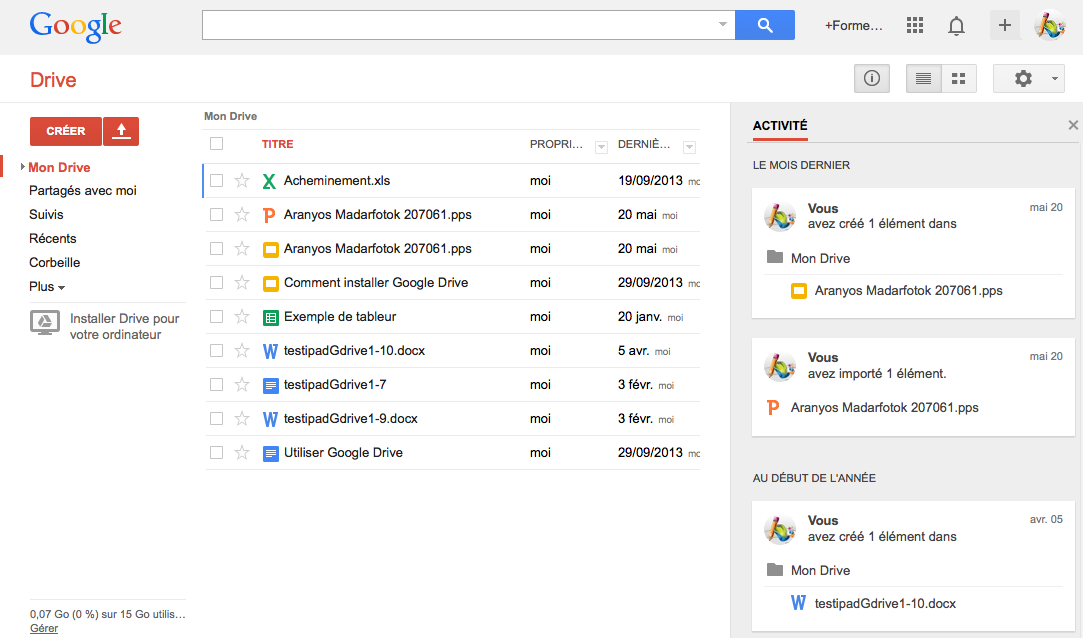Click Mon Drive folder under avr. 05 activity
Screen dimensions: 1083x638
click(x=821, y=570)
